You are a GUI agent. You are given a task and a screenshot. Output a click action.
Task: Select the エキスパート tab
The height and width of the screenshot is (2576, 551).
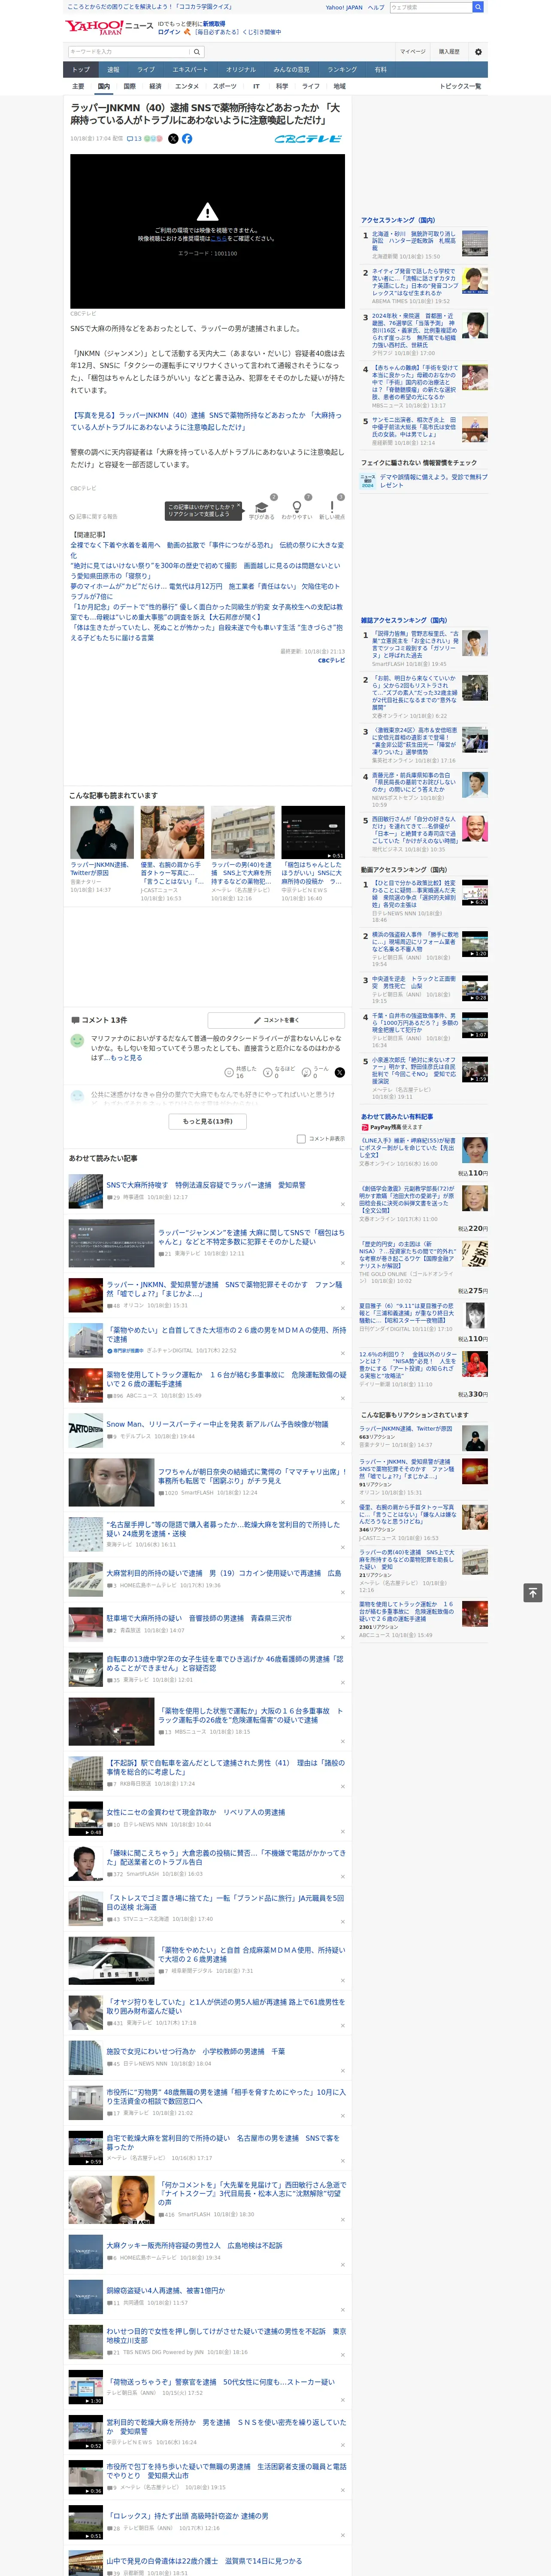click(190, 70)
